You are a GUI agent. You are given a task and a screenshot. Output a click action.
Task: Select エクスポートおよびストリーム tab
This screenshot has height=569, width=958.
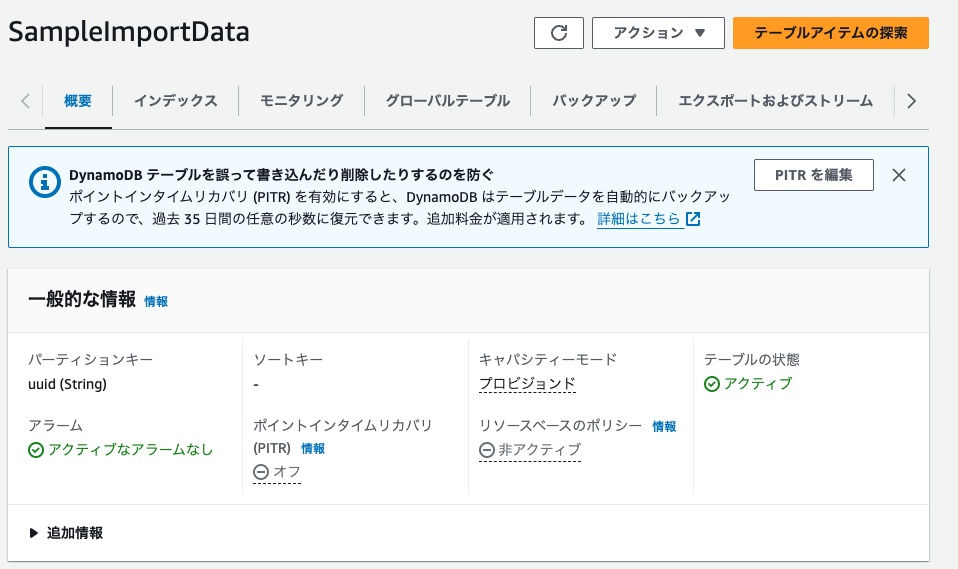pyautogui.click(x=775, y=100)
